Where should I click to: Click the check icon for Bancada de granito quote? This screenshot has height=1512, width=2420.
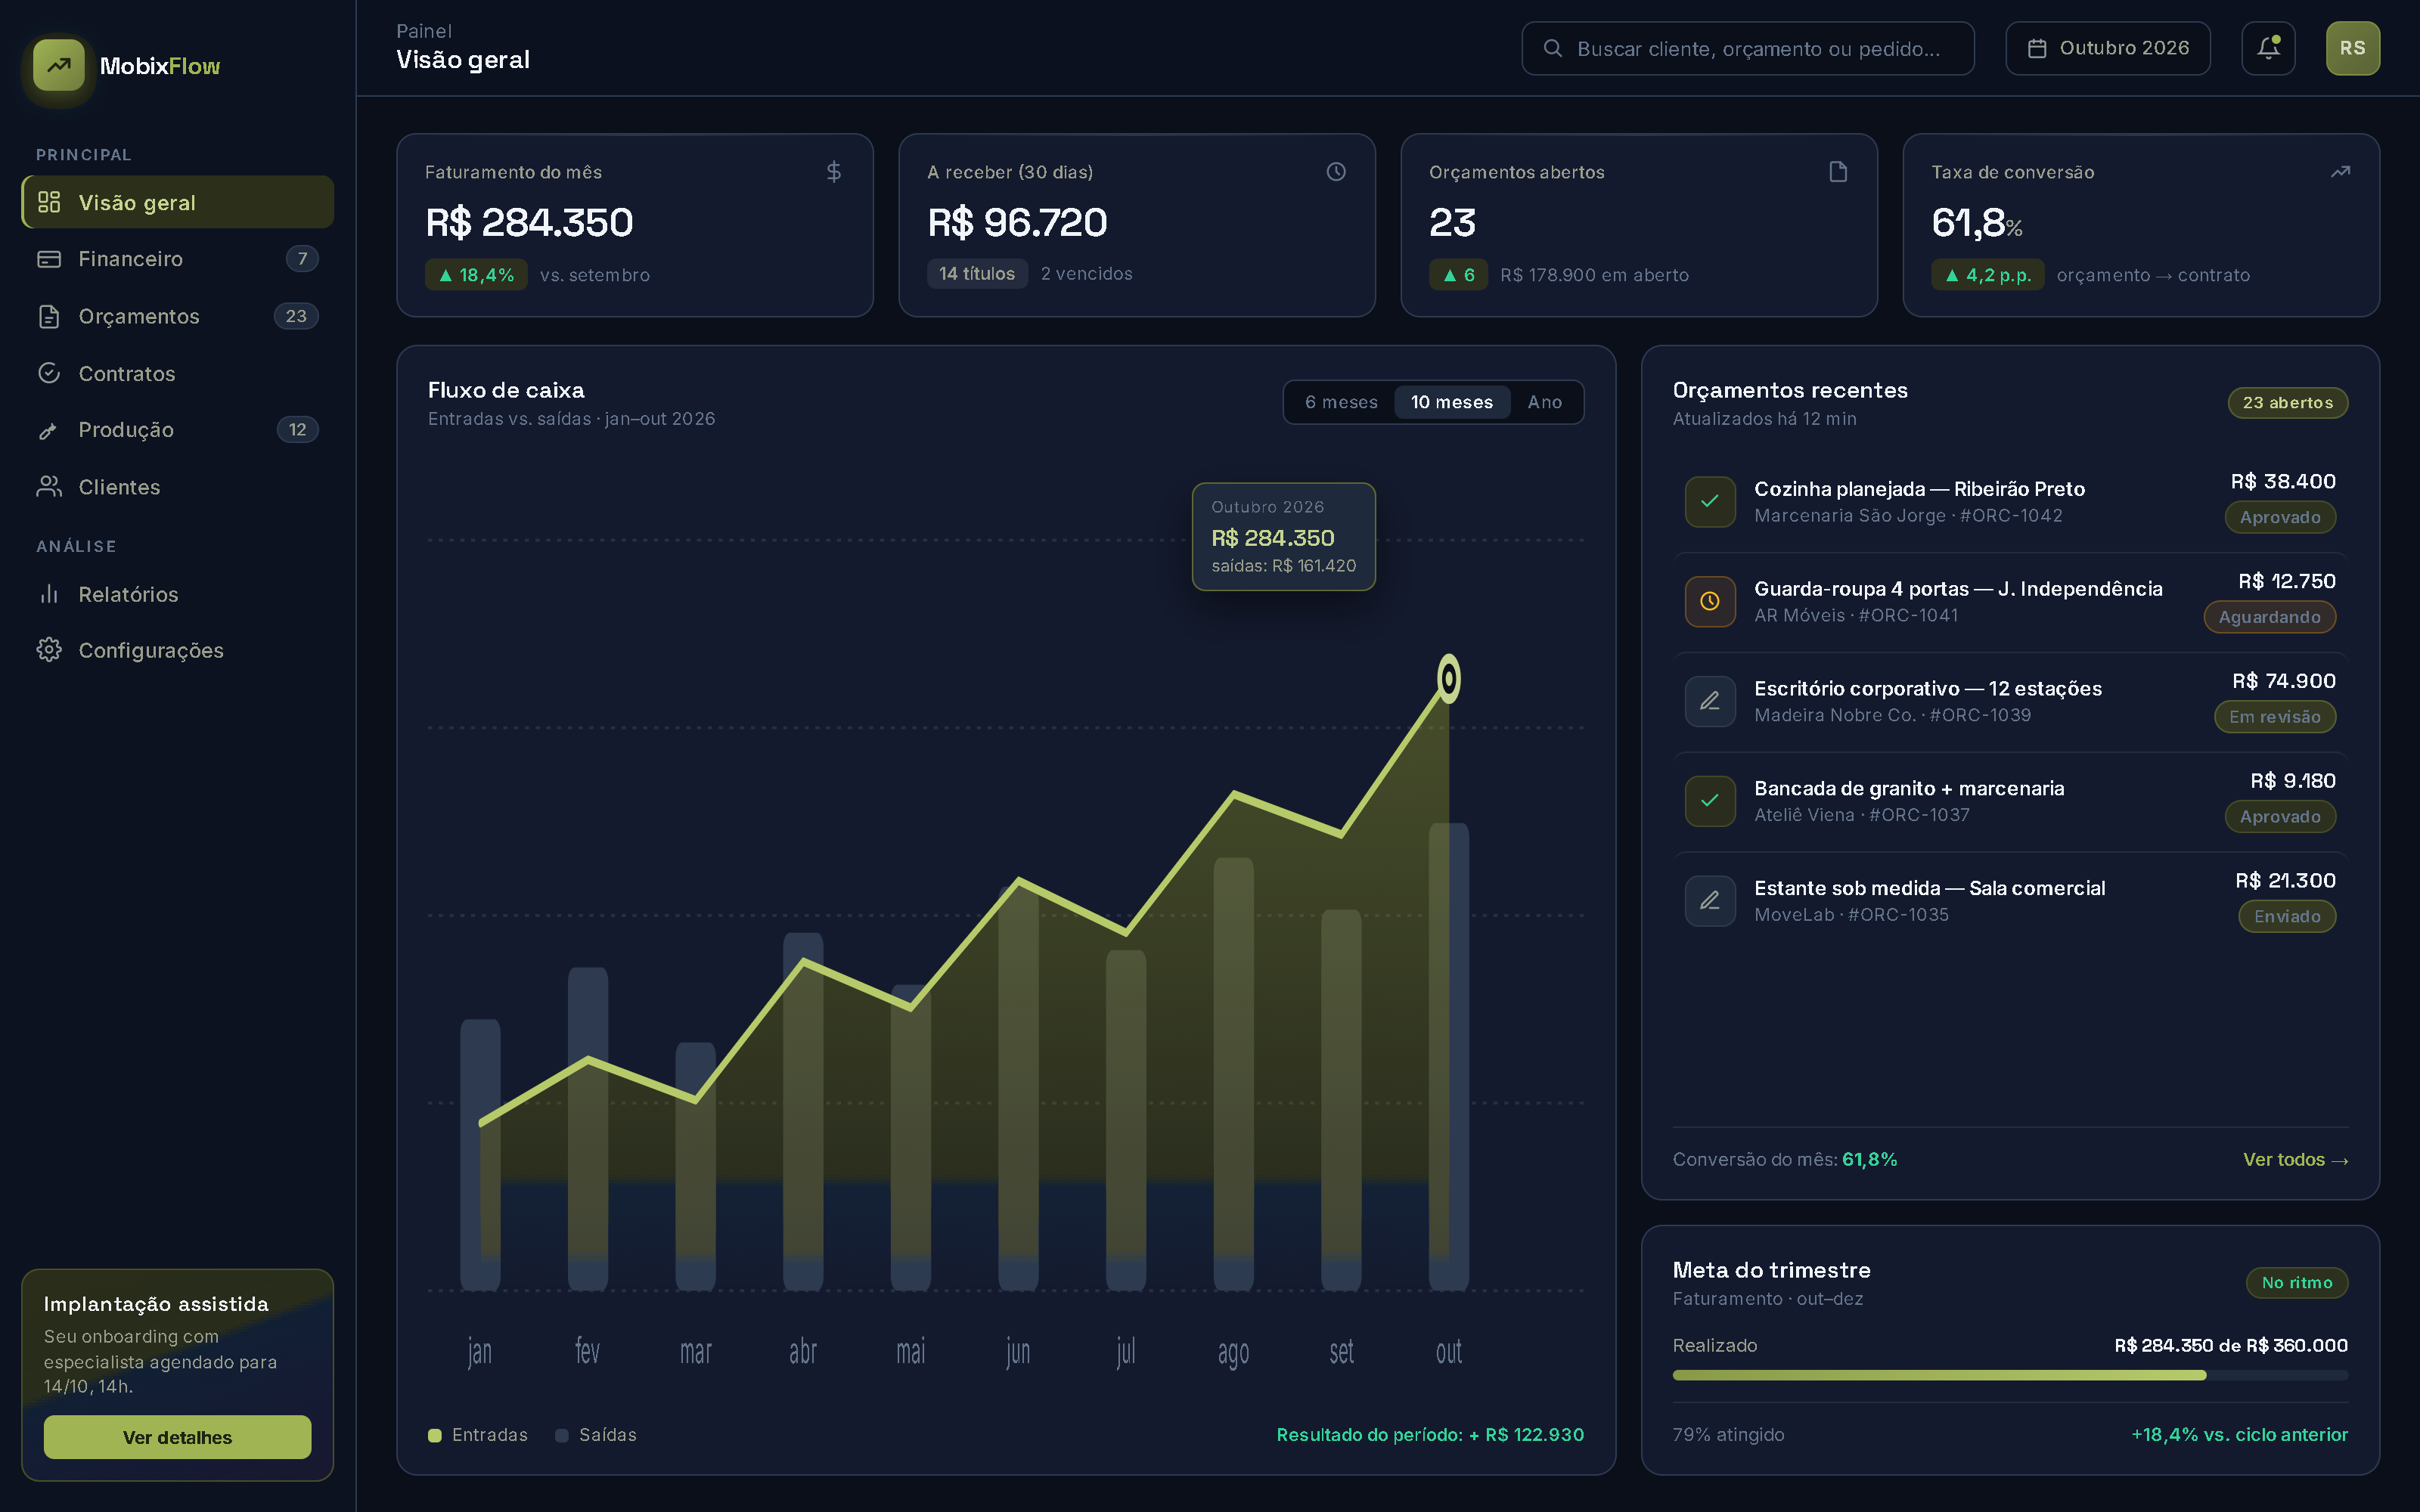coord(1710,801)
